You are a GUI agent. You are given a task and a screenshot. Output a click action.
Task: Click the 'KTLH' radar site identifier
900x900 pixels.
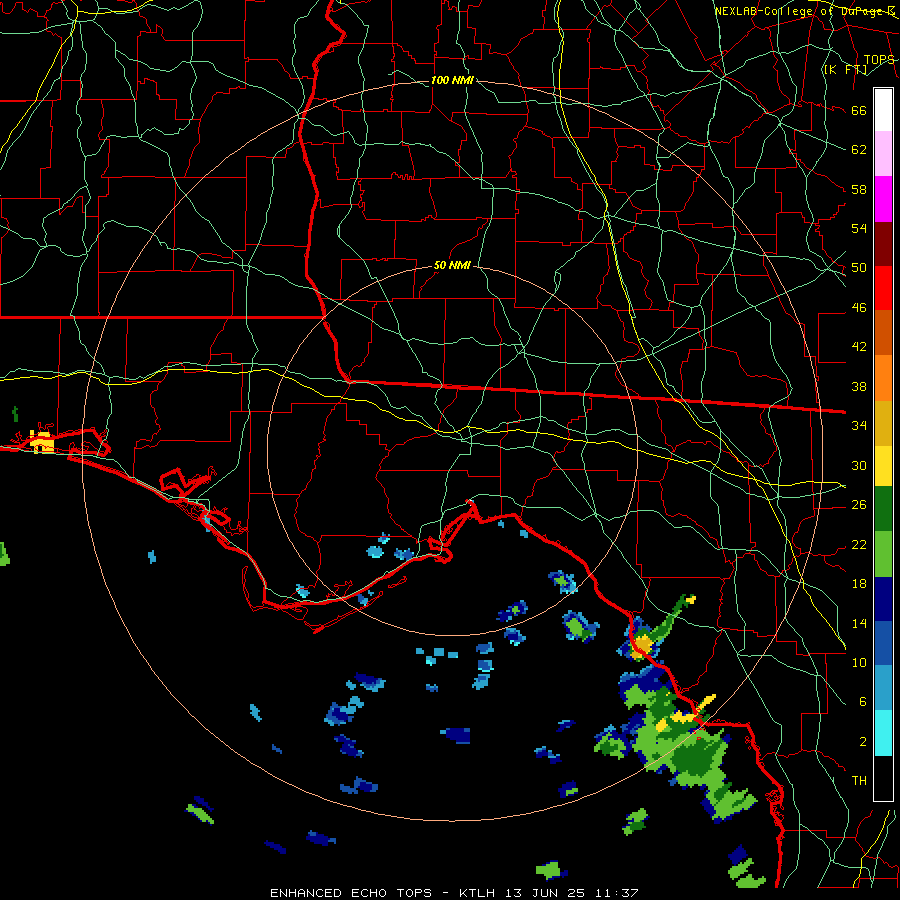479,893
